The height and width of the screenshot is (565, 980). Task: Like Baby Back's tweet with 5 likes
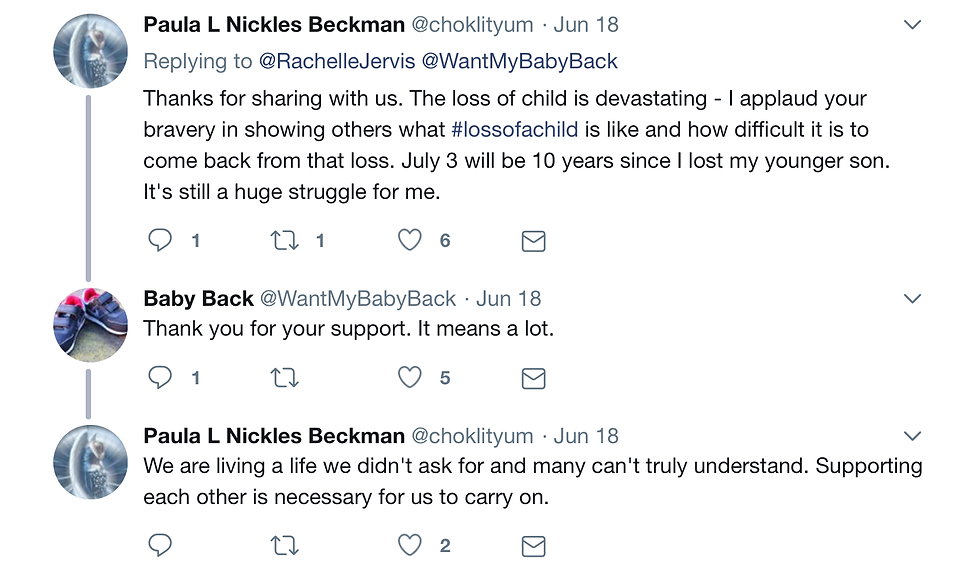[x=410, y=377]
